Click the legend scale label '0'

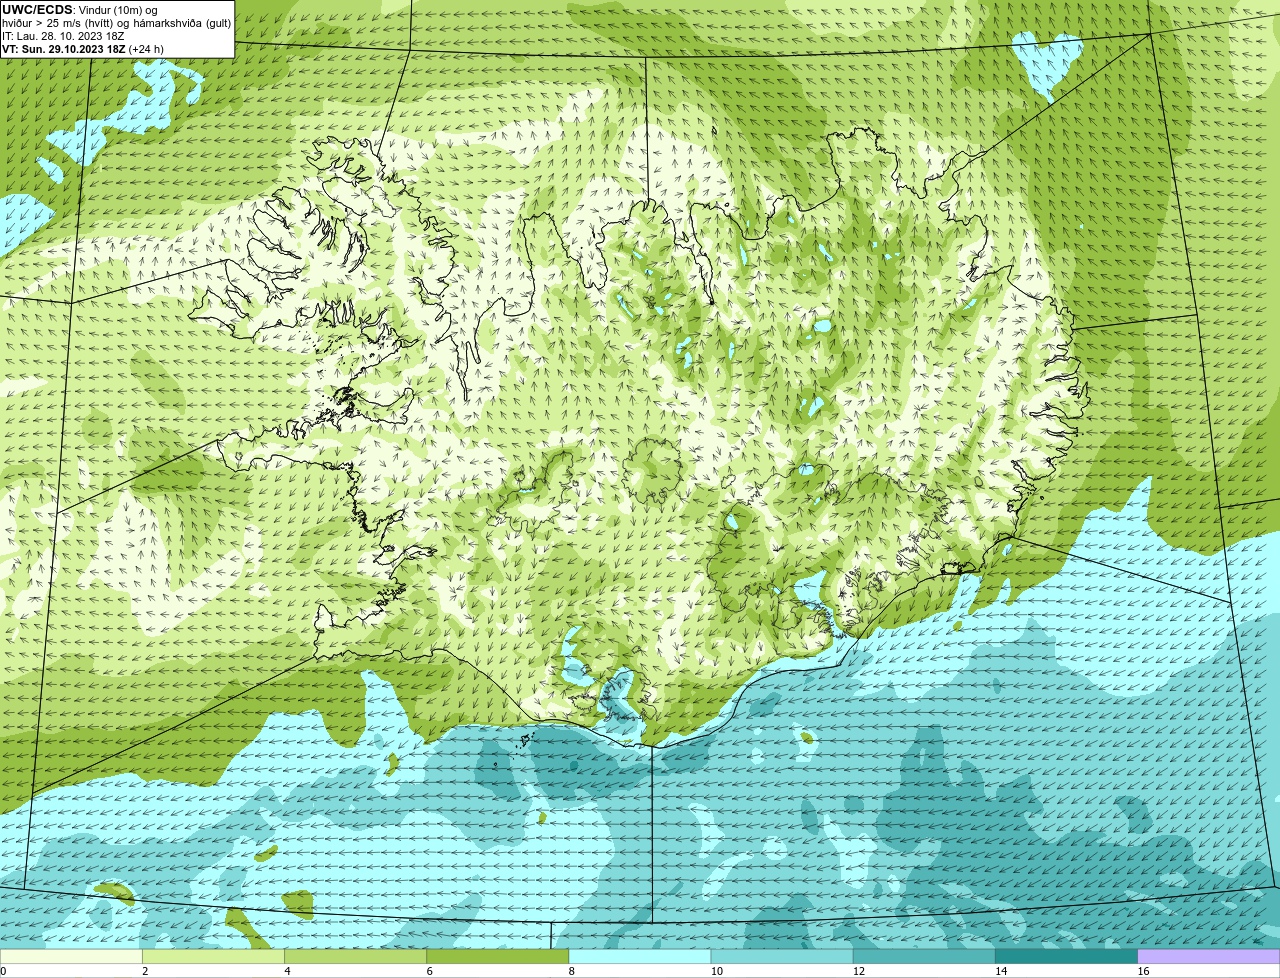3,971
